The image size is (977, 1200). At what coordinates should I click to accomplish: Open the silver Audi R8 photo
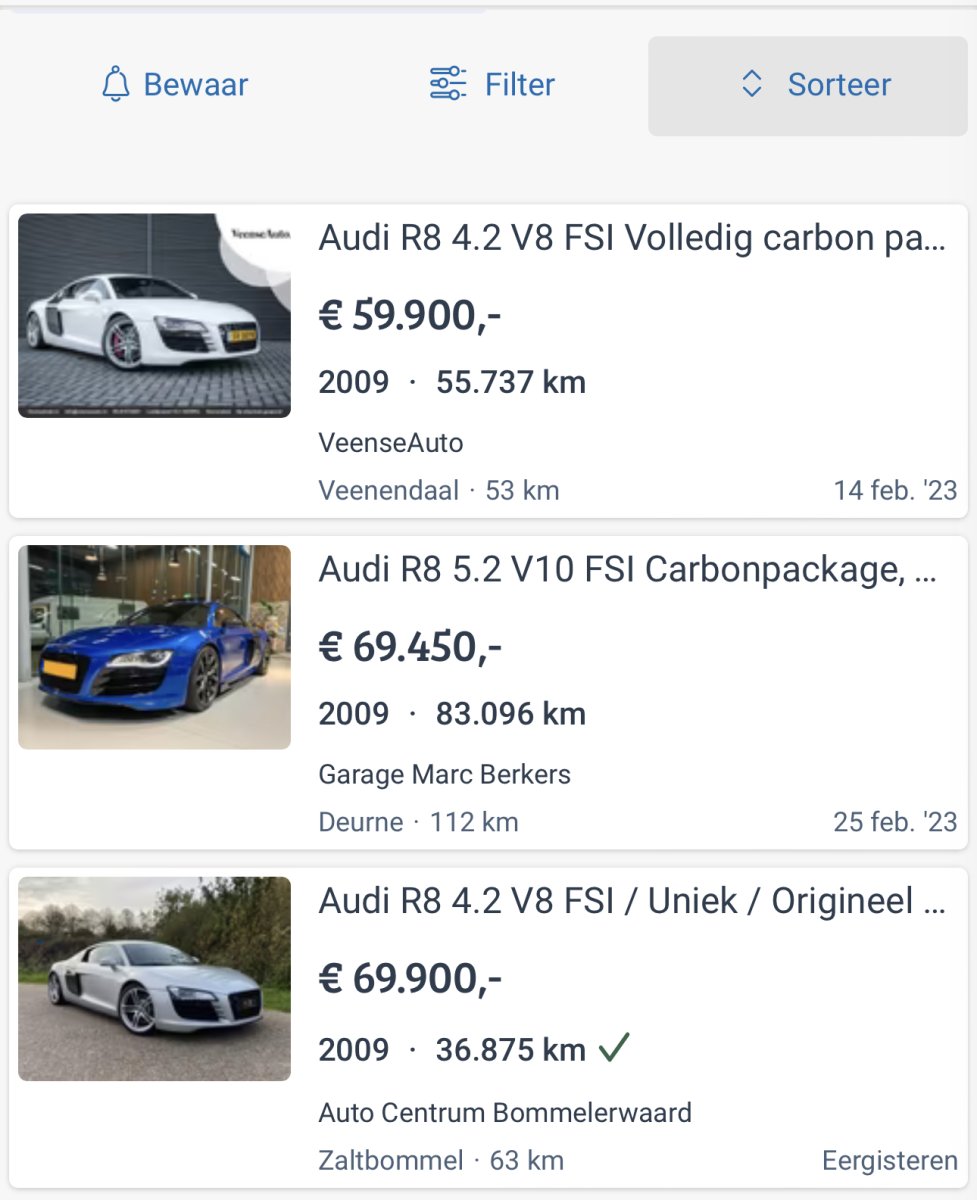[154, 979]
